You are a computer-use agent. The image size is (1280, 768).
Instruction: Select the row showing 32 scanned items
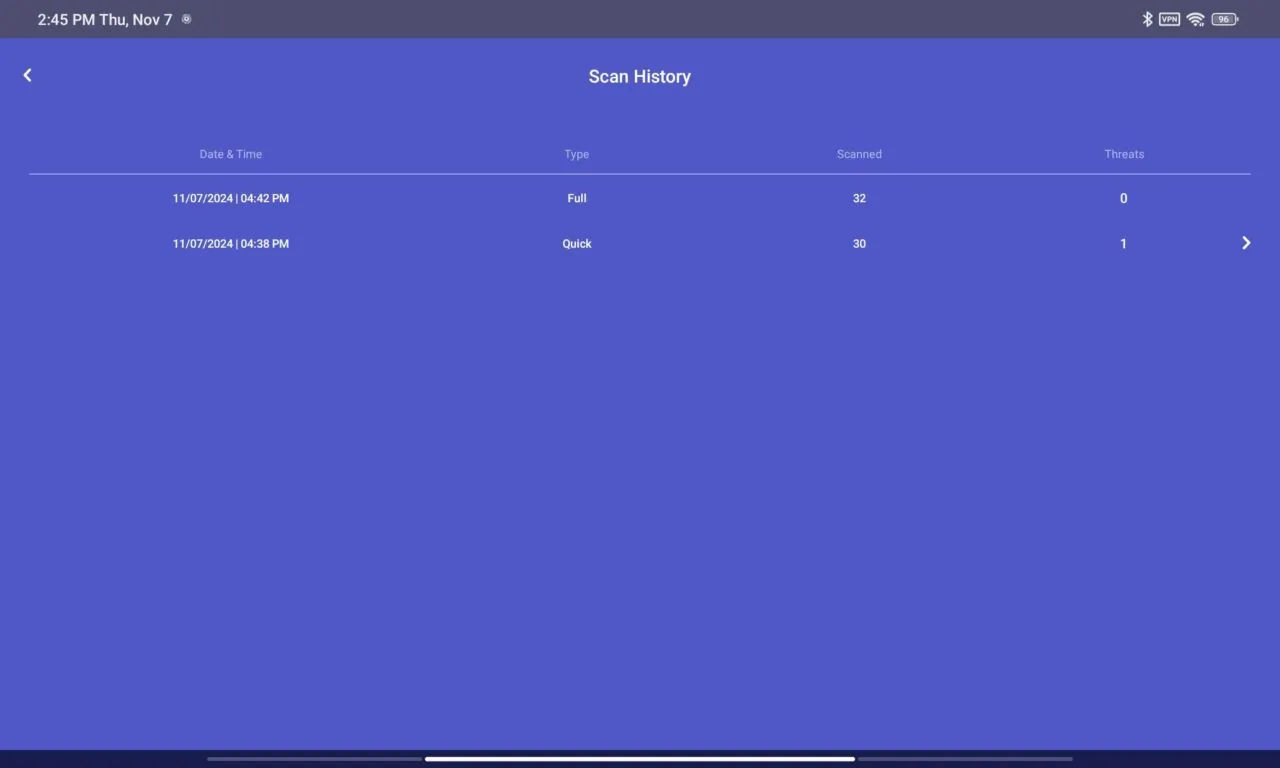pos(859,198)
